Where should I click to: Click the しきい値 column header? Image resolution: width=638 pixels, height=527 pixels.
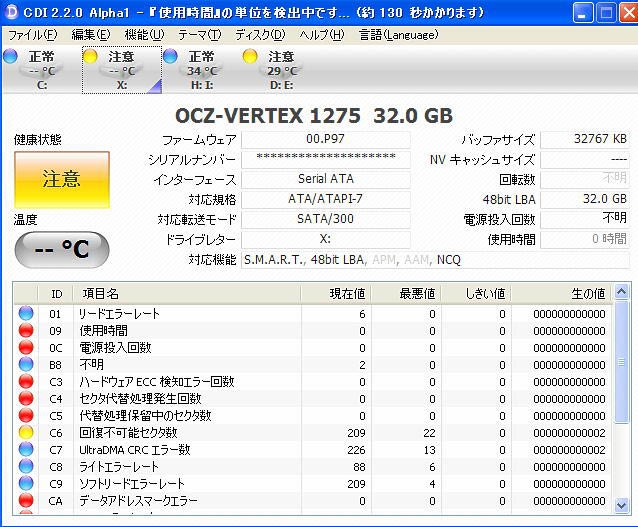pos(476,293)
